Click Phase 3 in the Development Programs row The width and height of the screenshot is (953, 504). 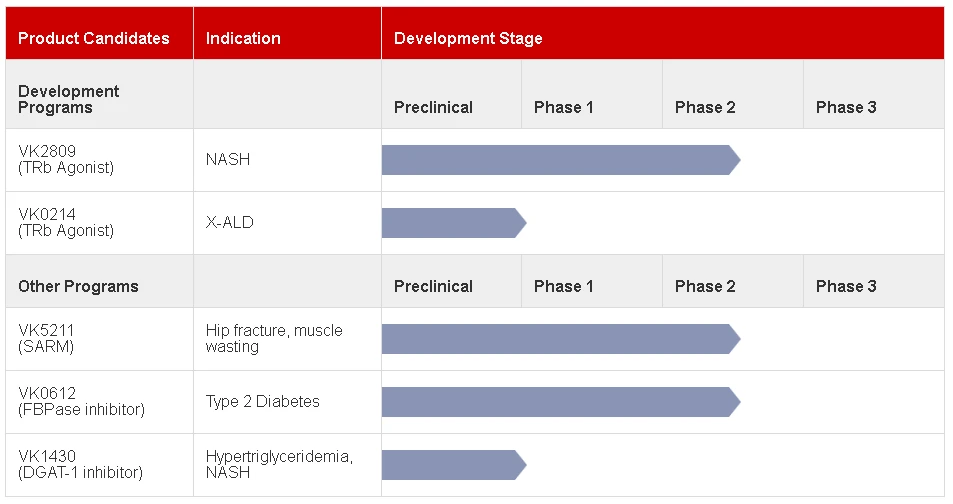click(846, 107)
